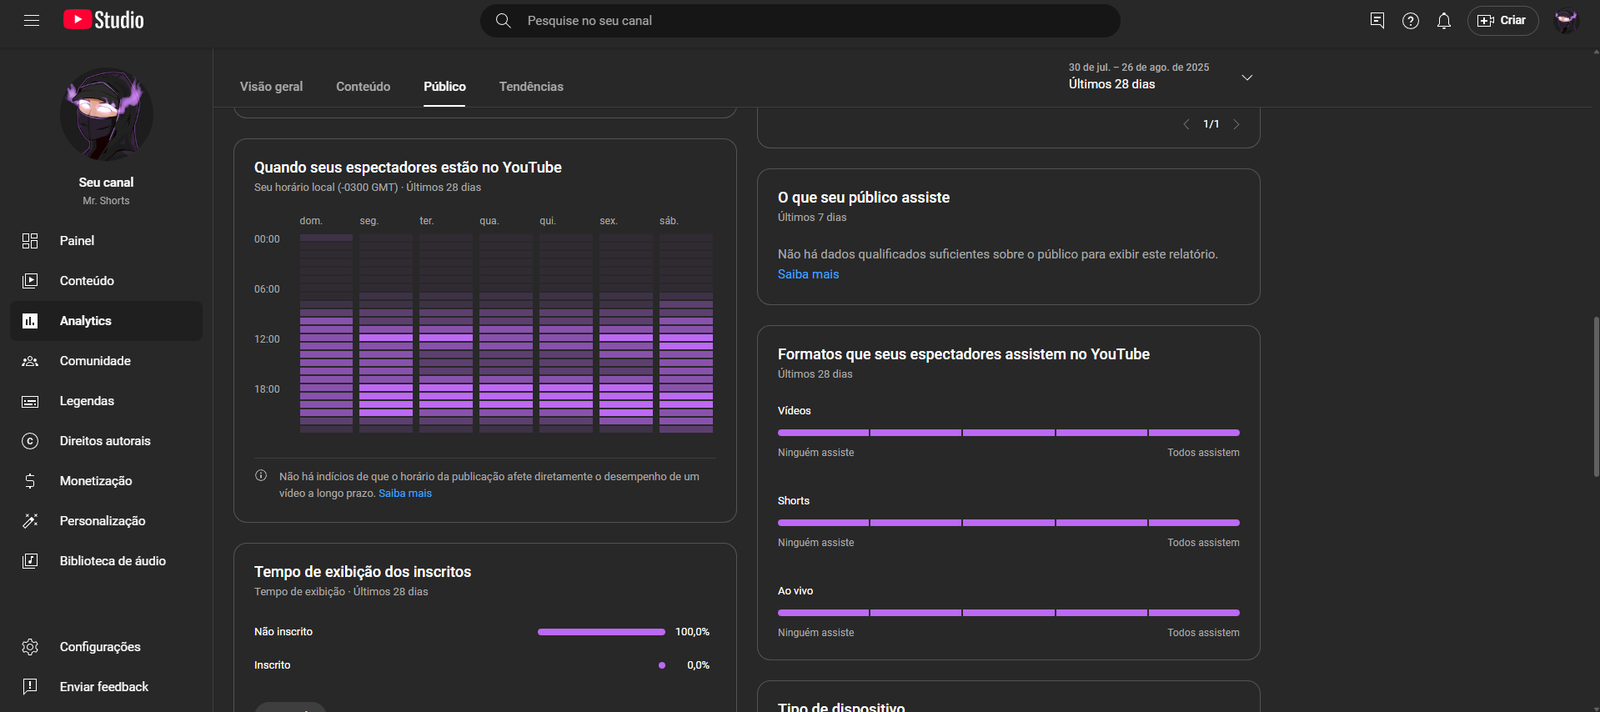Click the Ao vivo format bar
The width and height of the screenshot is (1600, 712).
[x=1008, y=612]
